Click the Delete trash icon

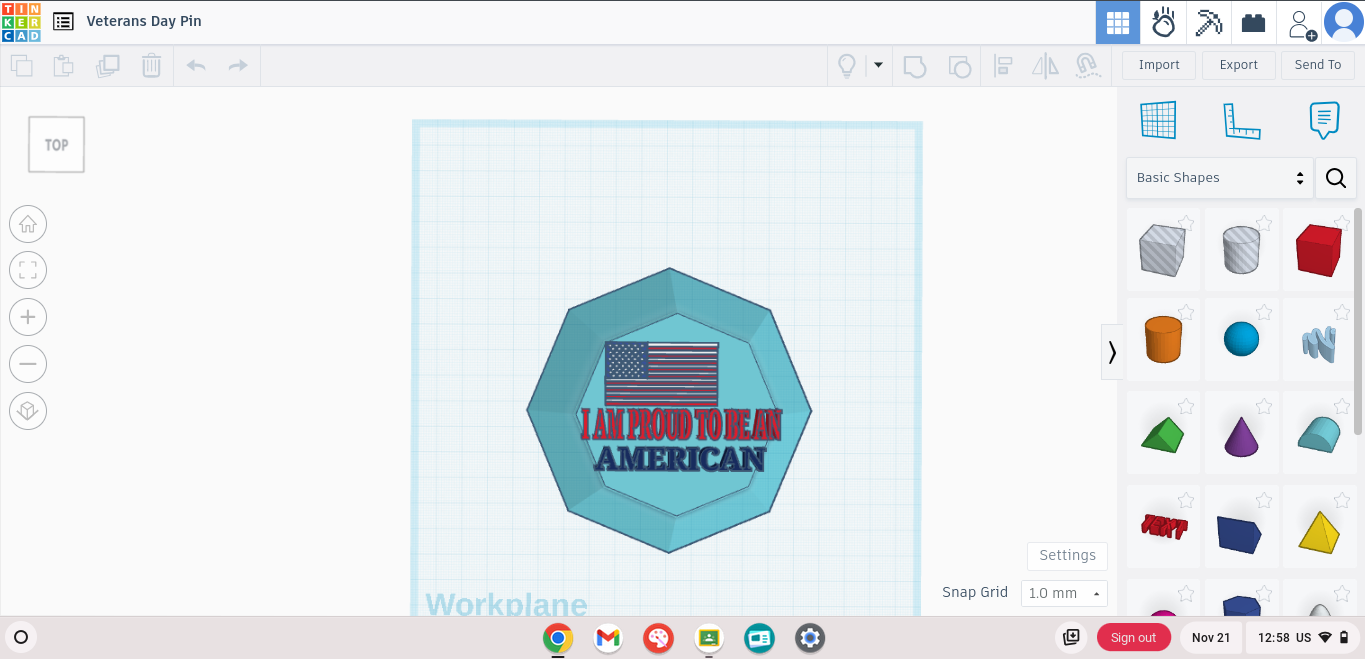click(x=151, y=66)
